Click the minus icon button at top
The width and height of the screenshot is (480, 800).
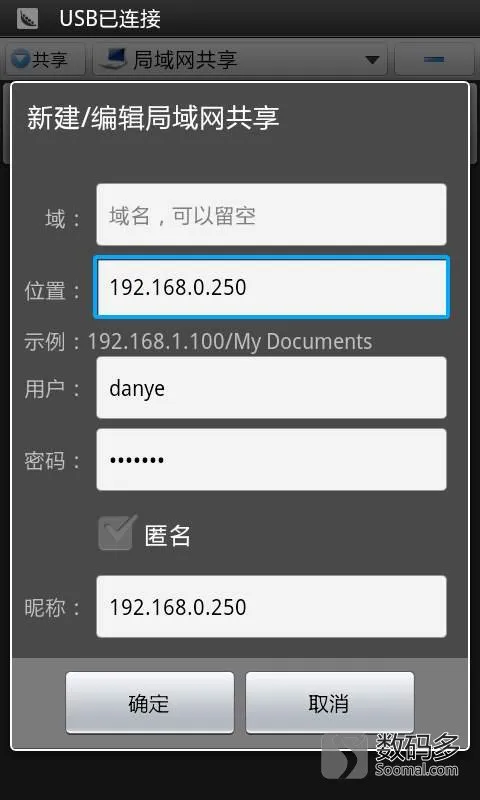pyautogui.click(x=434, y=60)
